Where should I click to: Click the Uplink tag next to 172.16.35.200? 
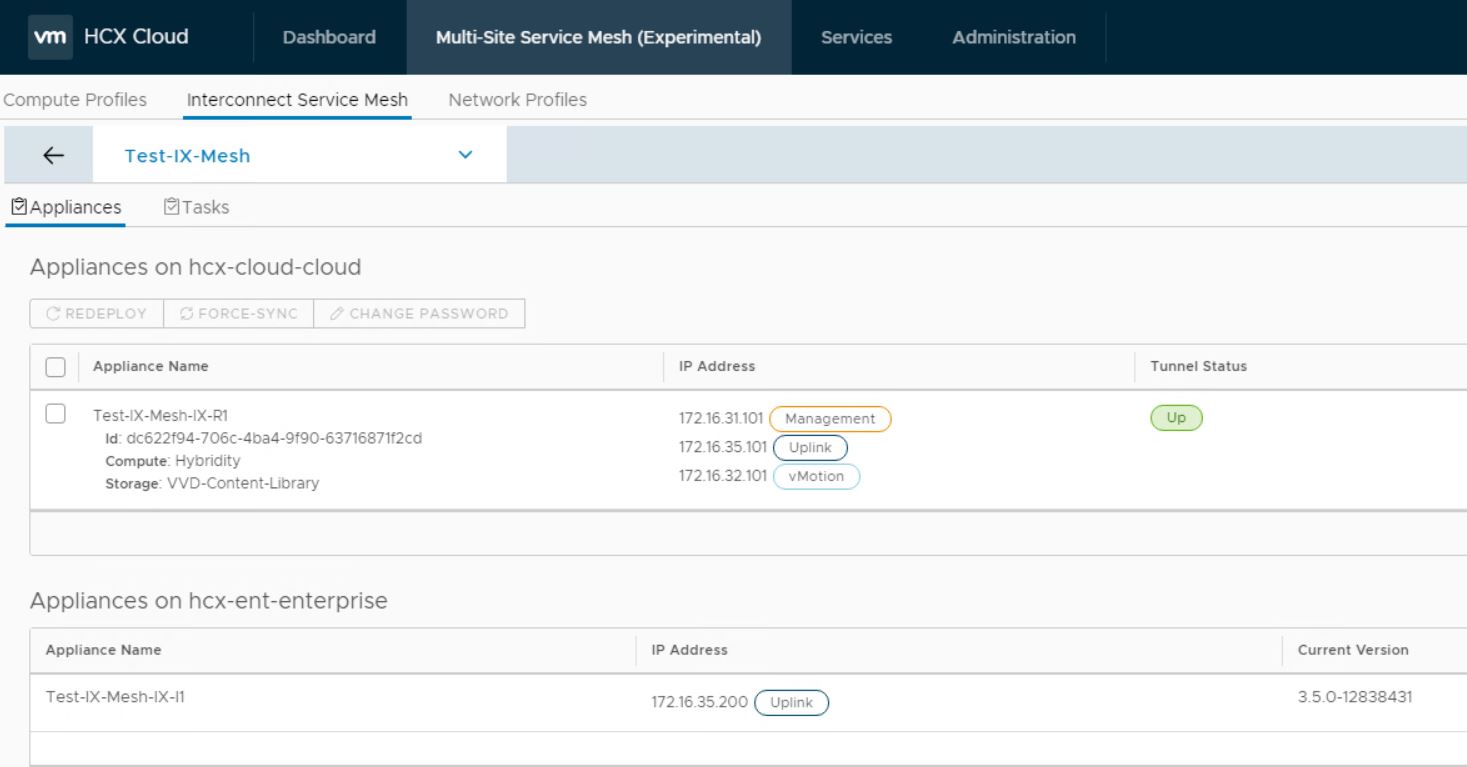[x=792, y=703]
